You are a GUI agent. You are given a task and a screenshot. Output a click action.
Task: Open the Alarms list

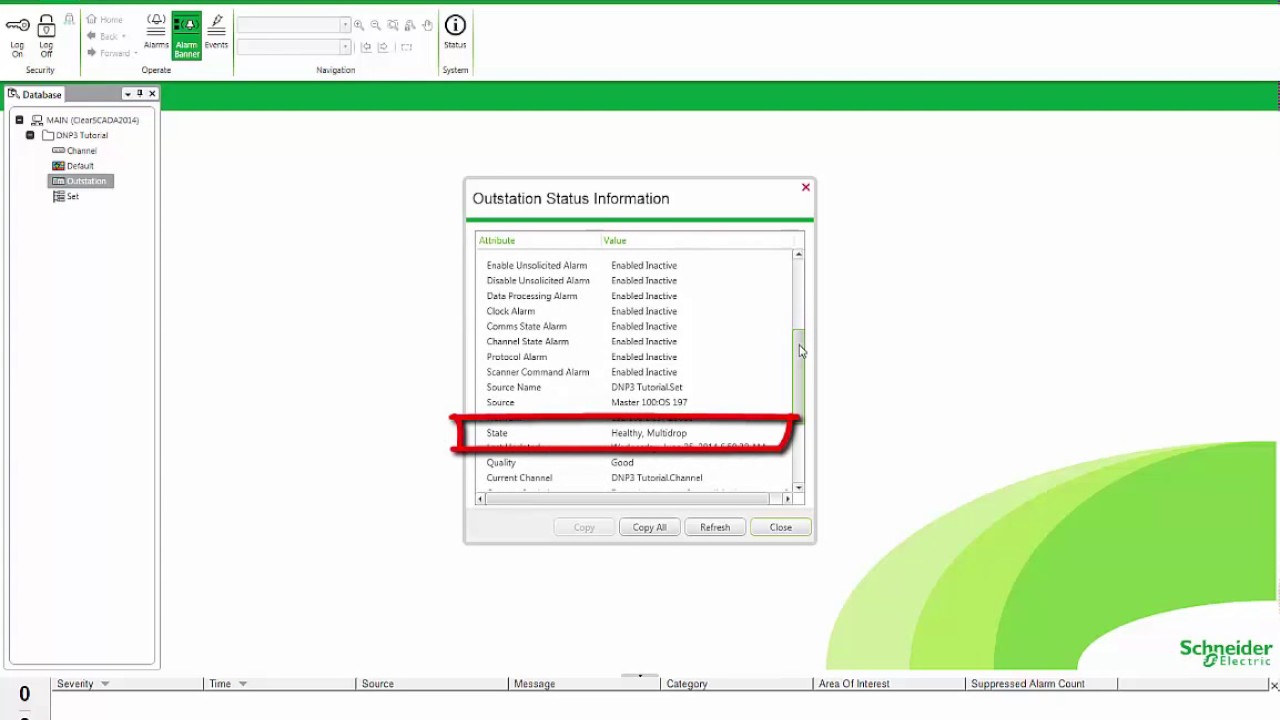click(156, 31)
